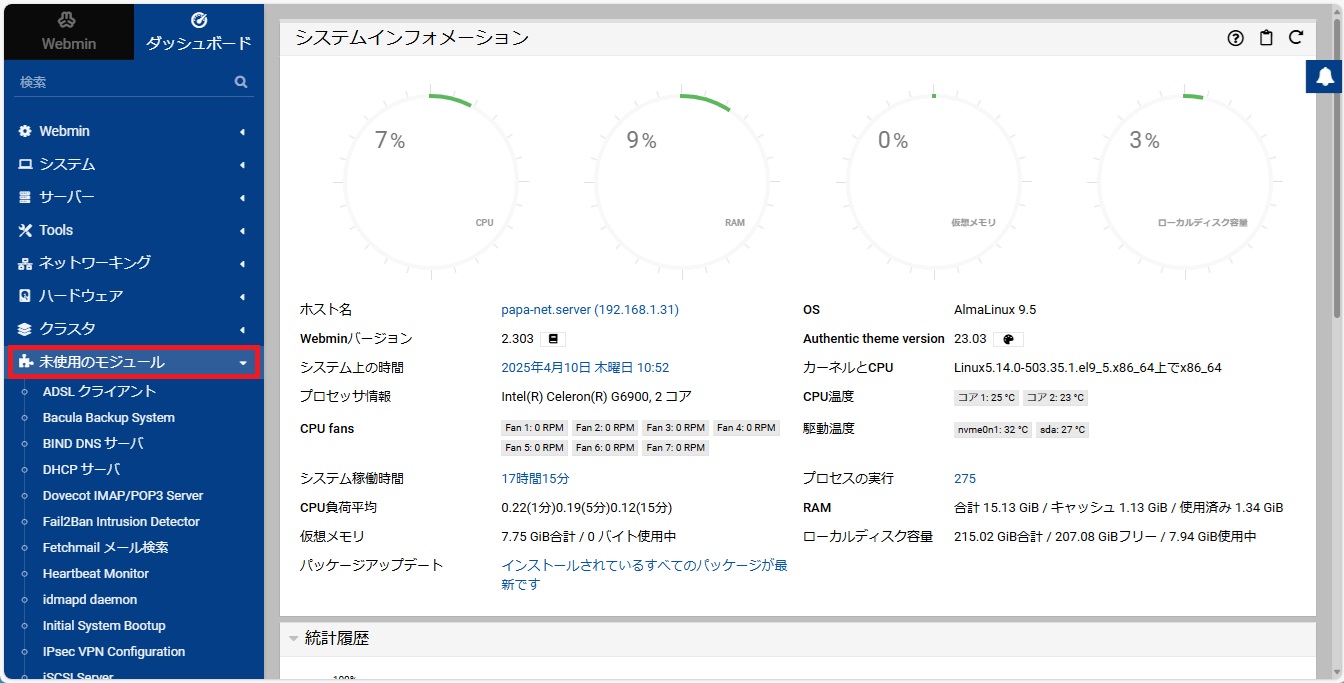This screenshot has height=683, width=1344.
Task: Open the notifications bell
Action: tap(1325, 77)
